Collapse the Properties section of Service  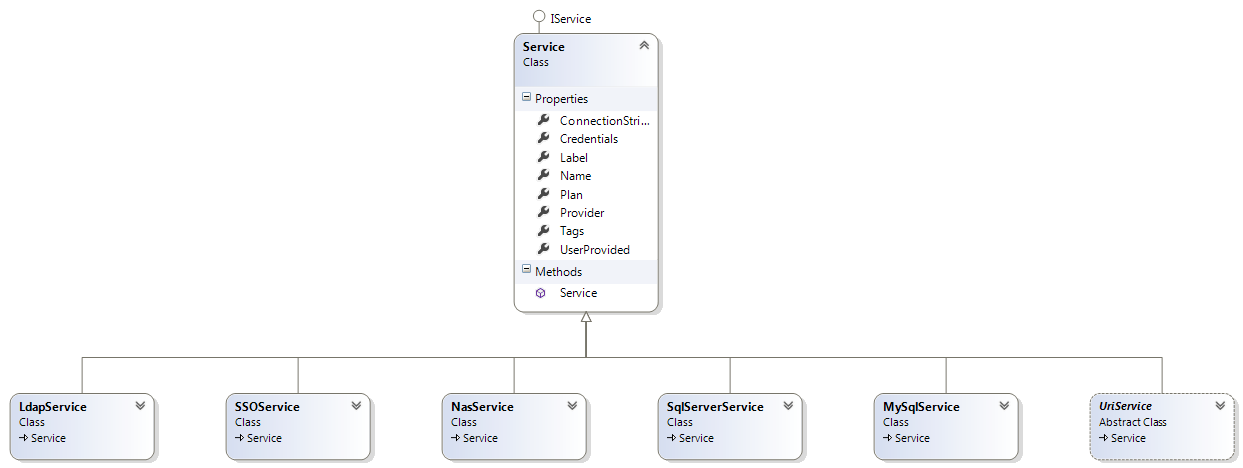[x=526, y=98]
